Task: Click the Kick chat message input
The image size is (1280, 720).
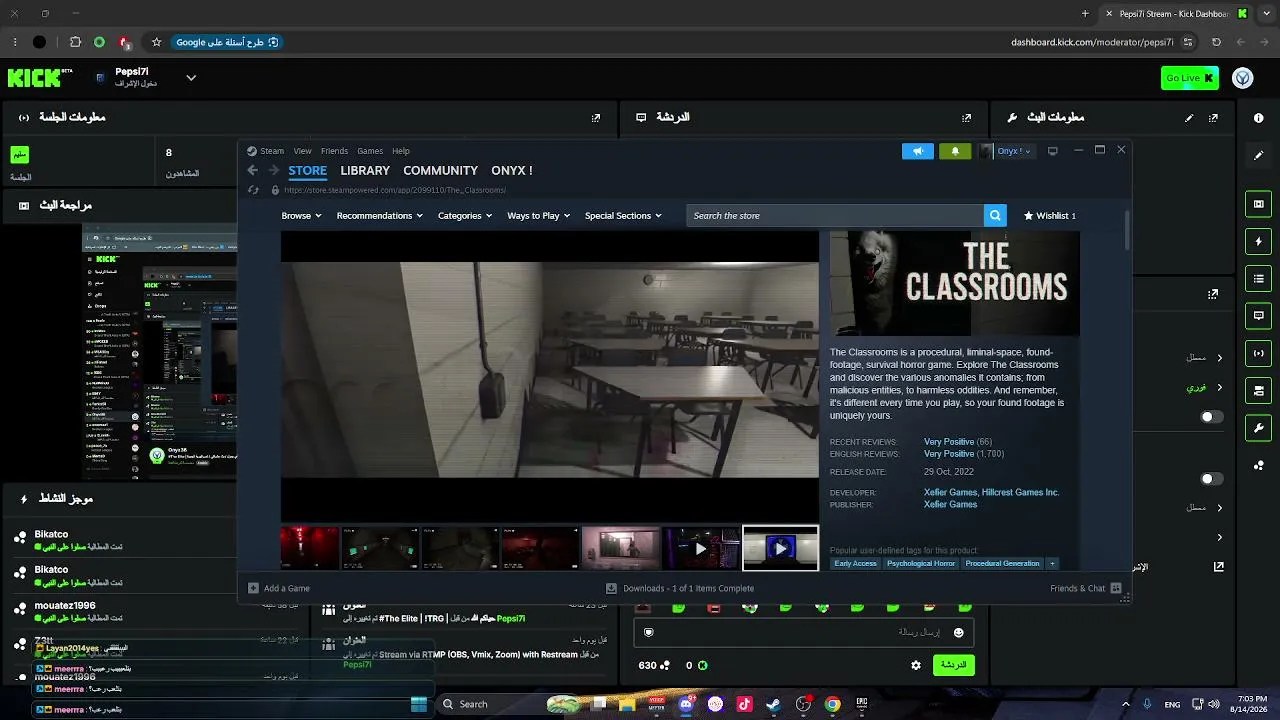Action: [802, 632]
